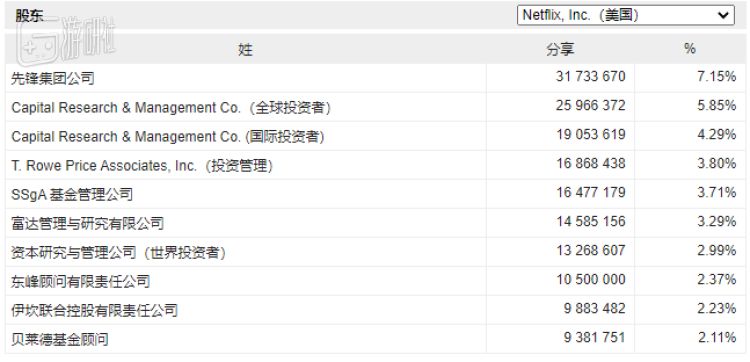Click the 股东 section title
This screenshot has height=362, width=750.
pos(29,16)
